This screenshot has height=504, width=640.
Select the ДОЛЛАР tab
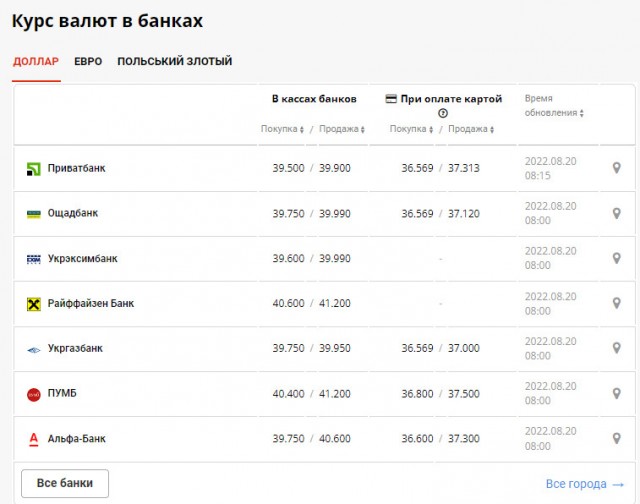point(36,62)
